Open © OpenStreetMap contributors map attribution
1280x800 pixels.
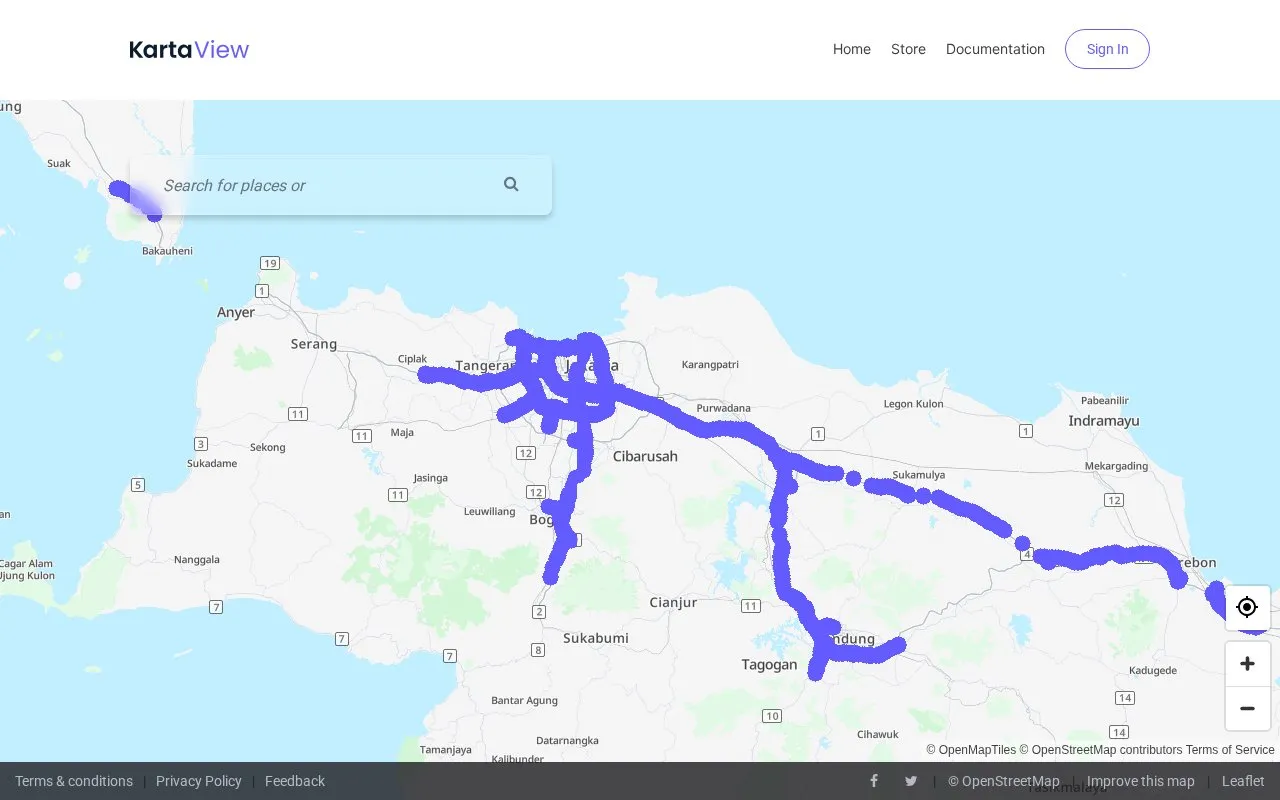click(1101, 750)
